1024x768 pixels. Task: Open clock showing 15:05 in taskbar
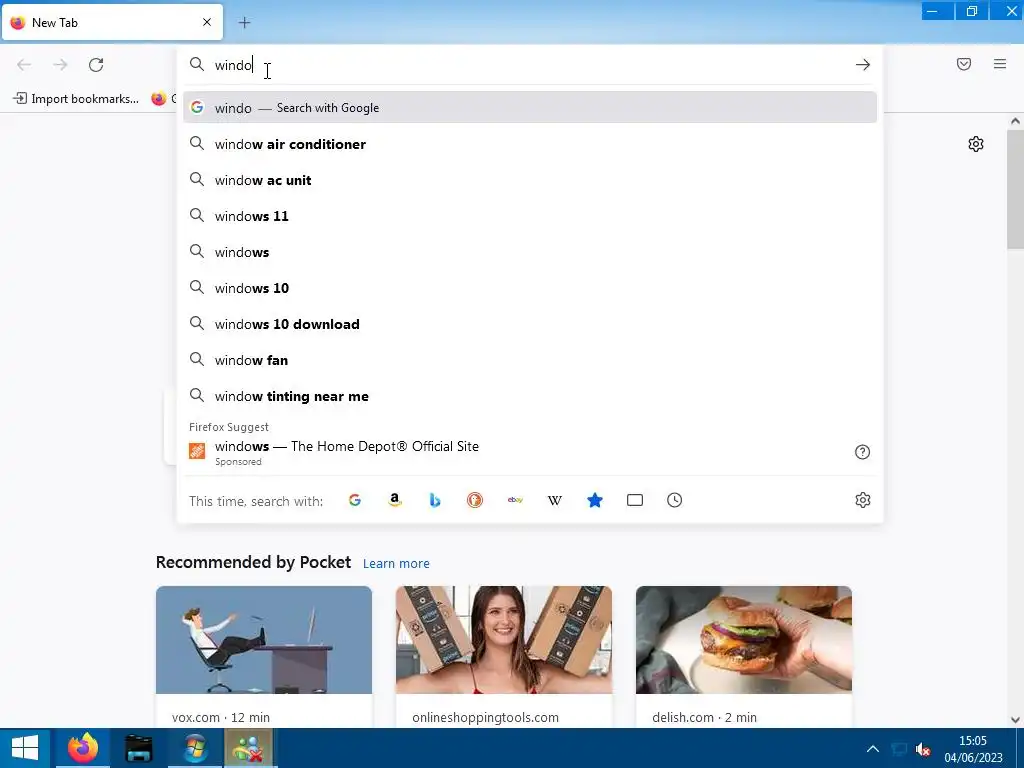973,749
